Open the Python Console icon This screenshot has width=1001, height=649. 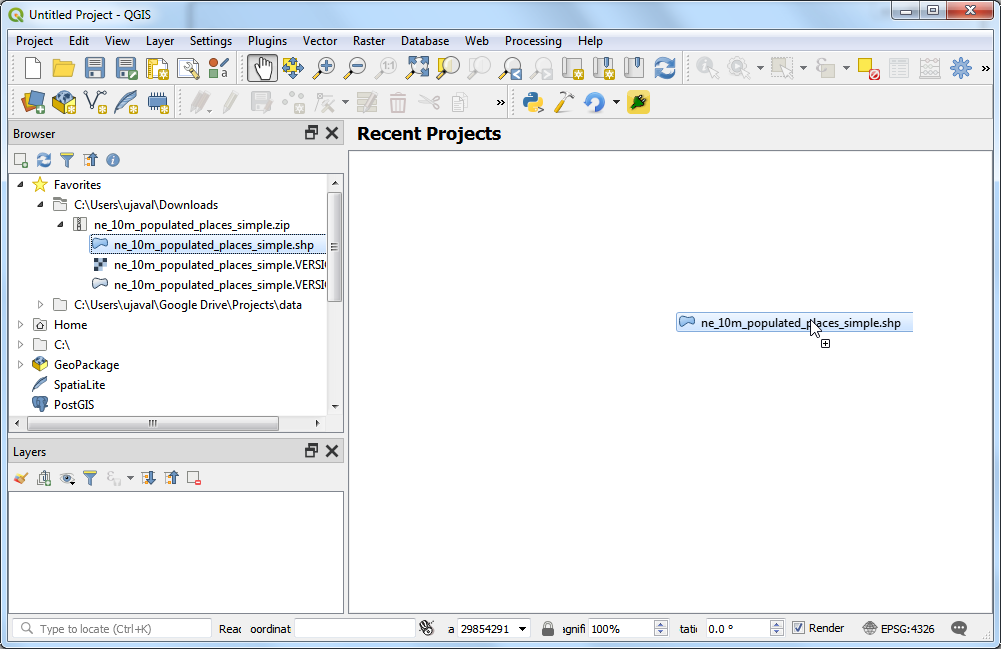533,102
